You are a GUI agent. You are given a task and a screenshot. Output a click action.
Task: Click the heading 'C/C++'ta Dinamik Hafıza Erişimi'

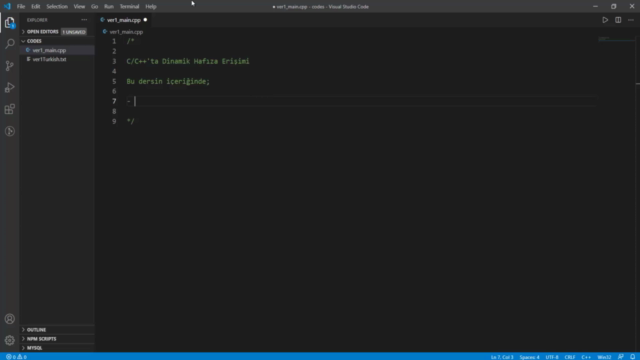click(188, 61)
